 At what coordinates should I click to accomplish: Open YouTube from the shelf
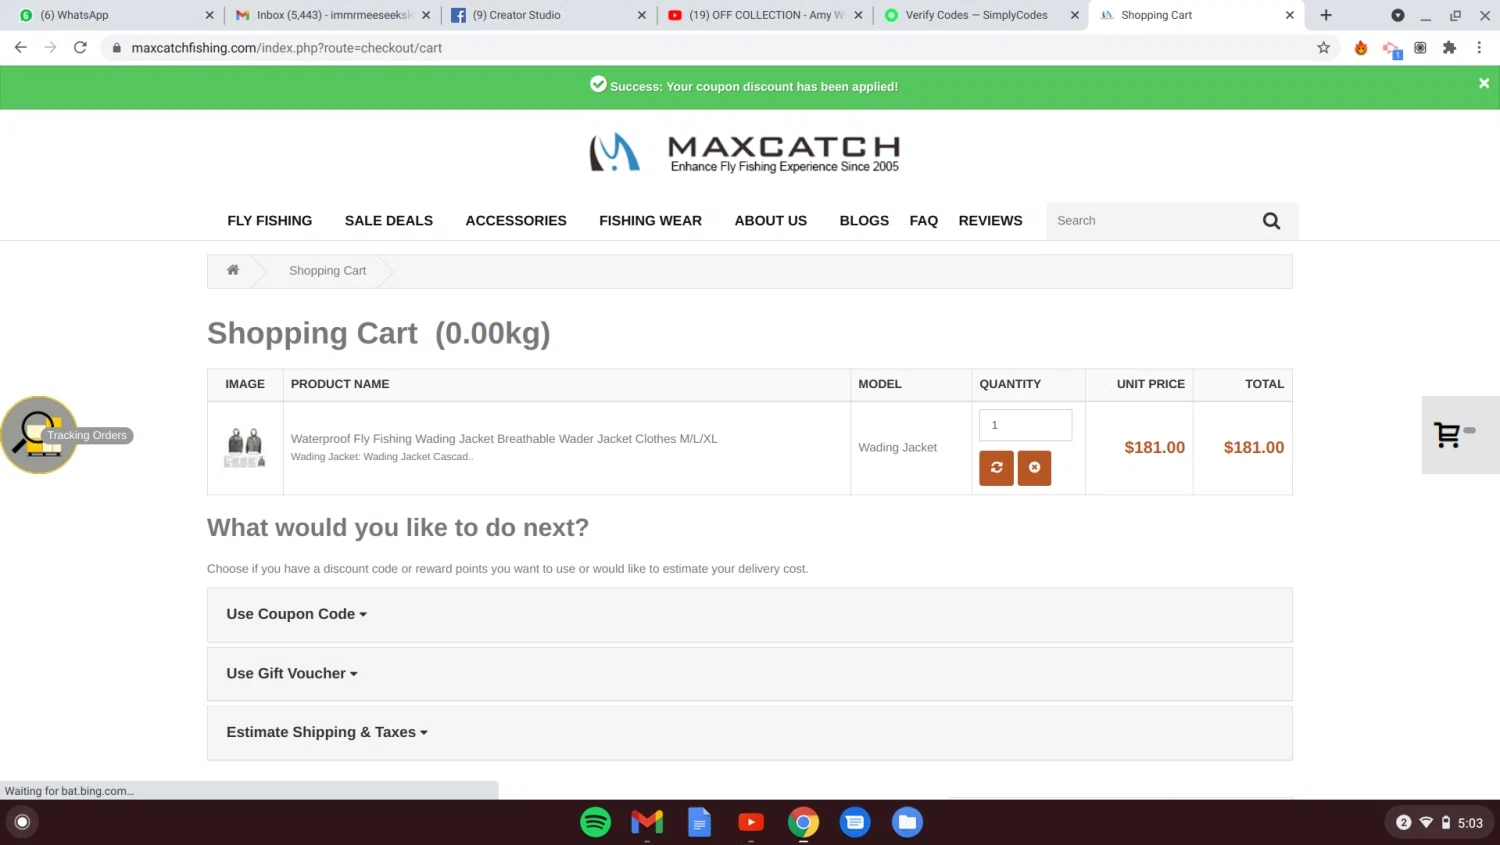point(751,822)
